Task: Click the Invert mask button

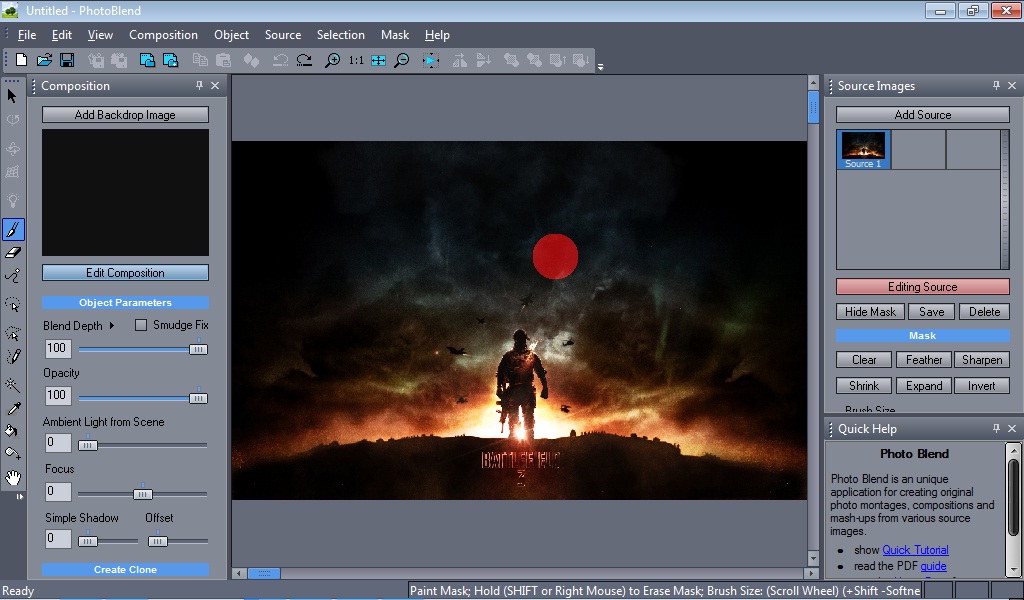Action: click(x=982, y=386)
